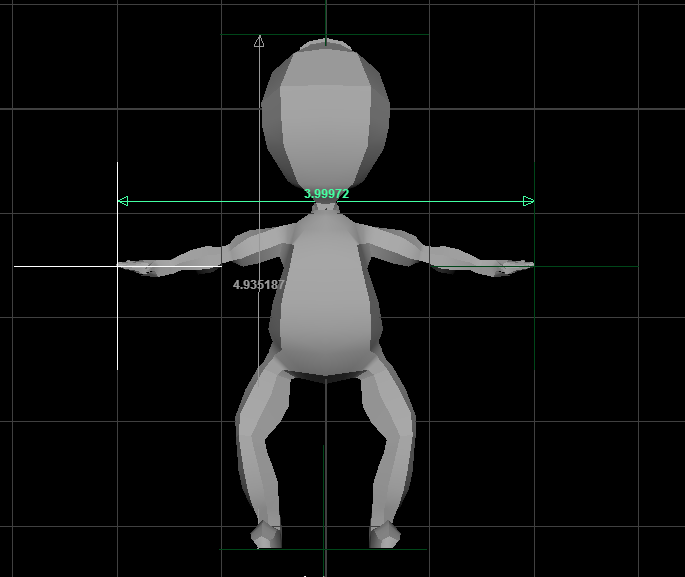Click the gray 4.935187 distance label
Image resolution: width=685 pixels, height=577 pixels.
tap(259, 285)
